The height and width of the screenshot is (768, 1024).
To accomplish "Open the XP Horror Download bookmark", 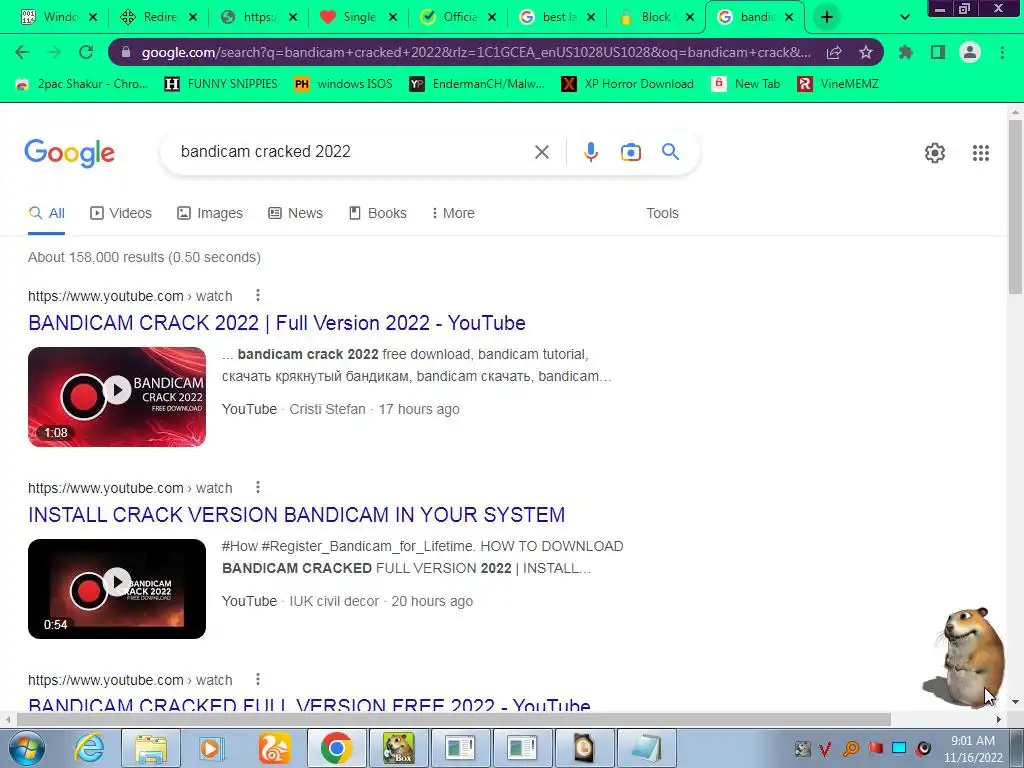I will click(628, 84).
